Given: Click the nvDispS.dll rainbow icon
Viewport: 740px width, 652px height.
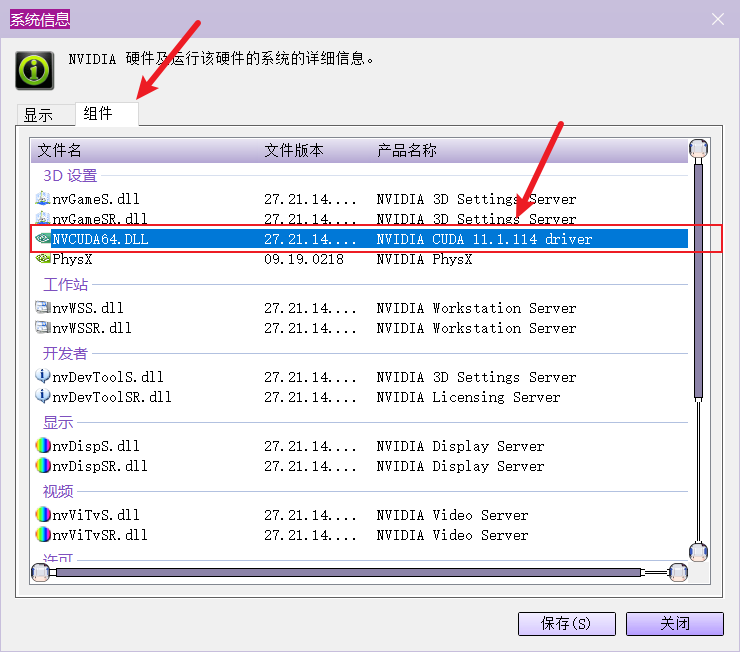Looking at the screenshot, I should point(42,445).
